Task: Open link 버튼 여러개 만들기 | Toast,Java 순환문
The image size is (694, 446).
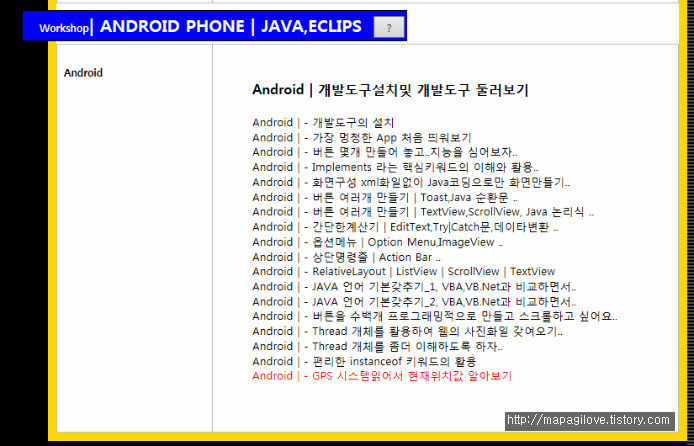Action: click(x=385, y=197)
